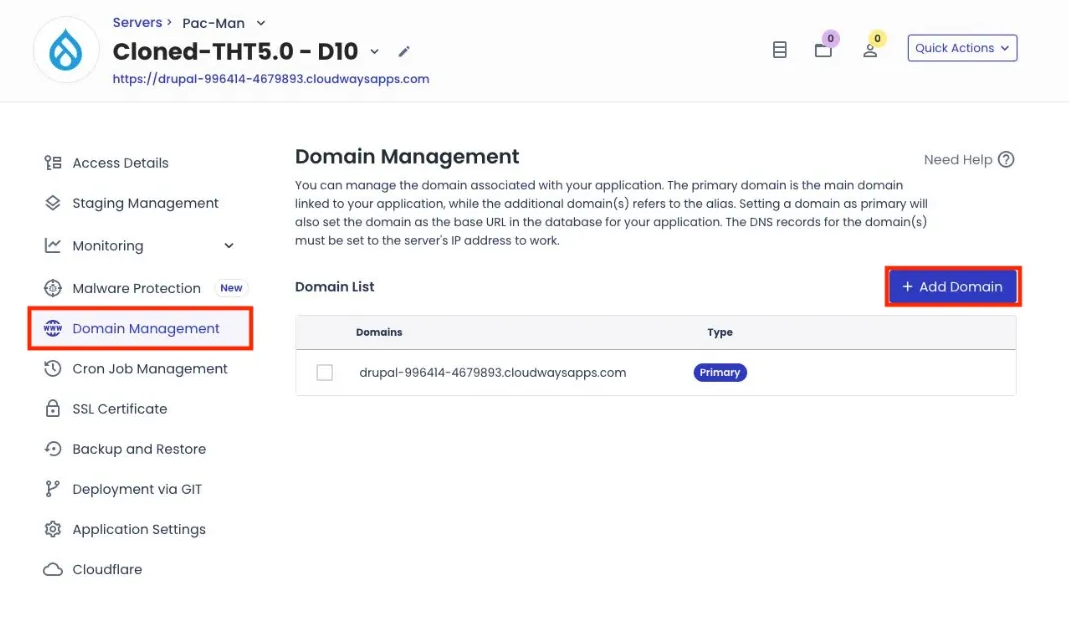Click the Malware Protection shield icon
The image size is (1069, 620).
tap(53, 288)
